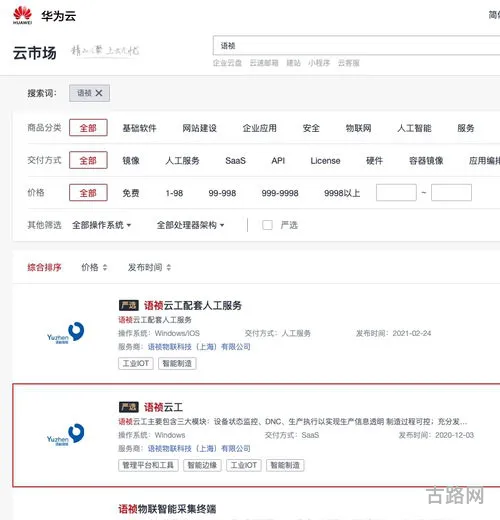Click the 严选 badge on 语祯云工配套人工服务
Screen dimensions: 500x520
pos(128,305)
